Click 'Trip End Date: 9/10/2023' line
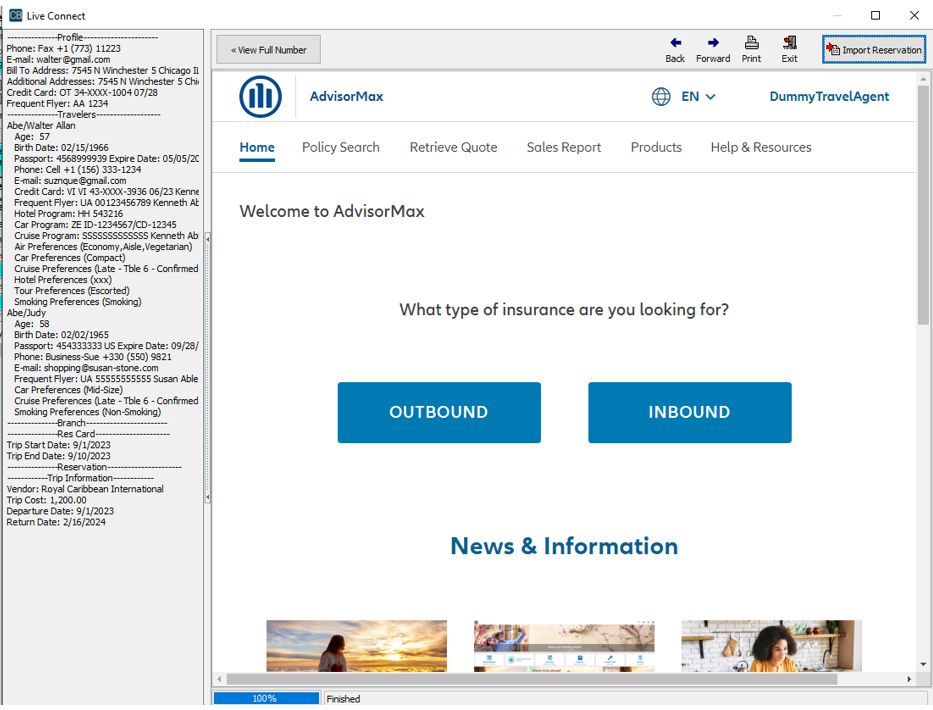 58,456
